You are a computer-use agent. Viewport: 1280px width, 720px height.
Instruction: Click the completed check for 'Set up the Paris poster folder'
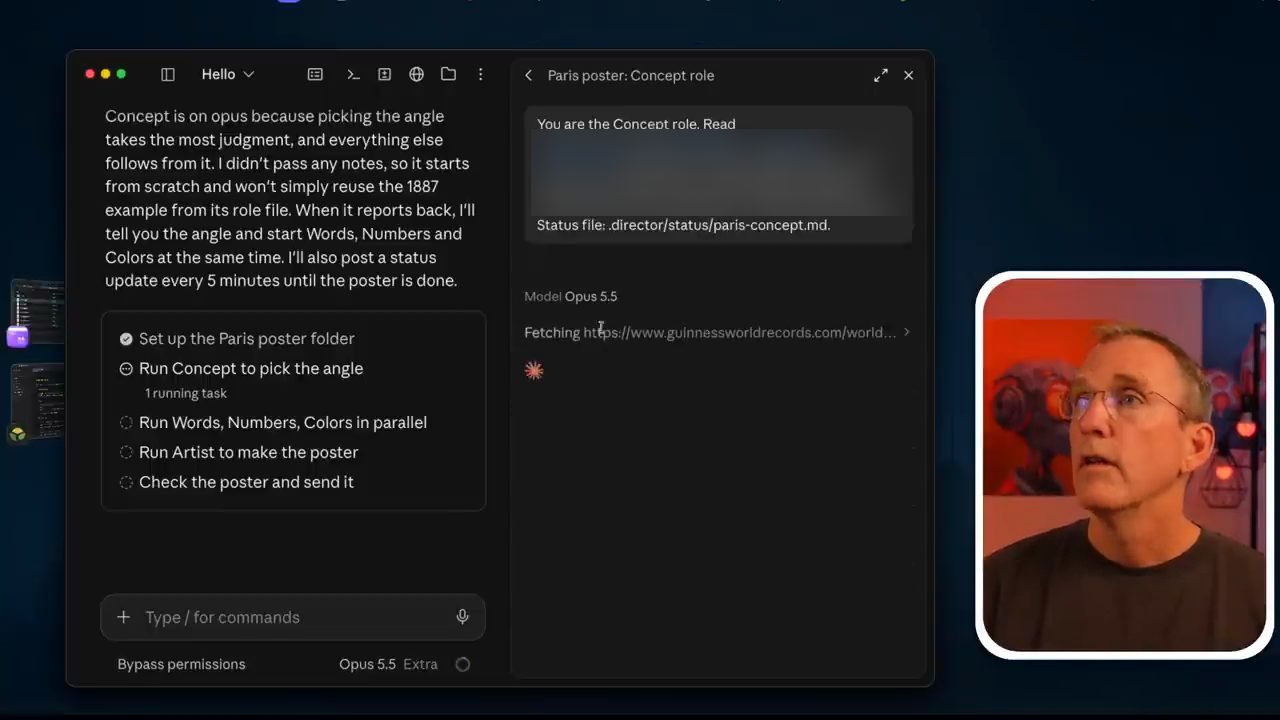[x=126, y=339]
